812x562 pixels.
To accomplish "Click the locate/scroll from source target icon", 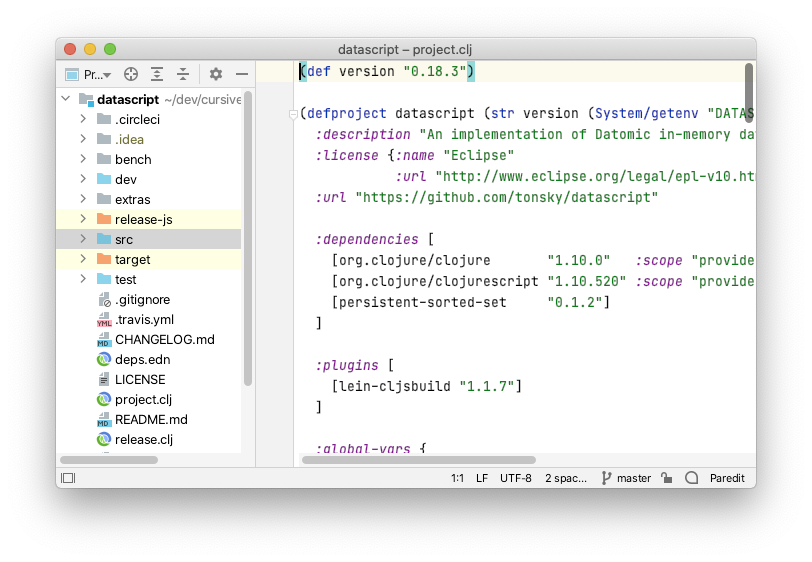I will (x=131, y=75).
